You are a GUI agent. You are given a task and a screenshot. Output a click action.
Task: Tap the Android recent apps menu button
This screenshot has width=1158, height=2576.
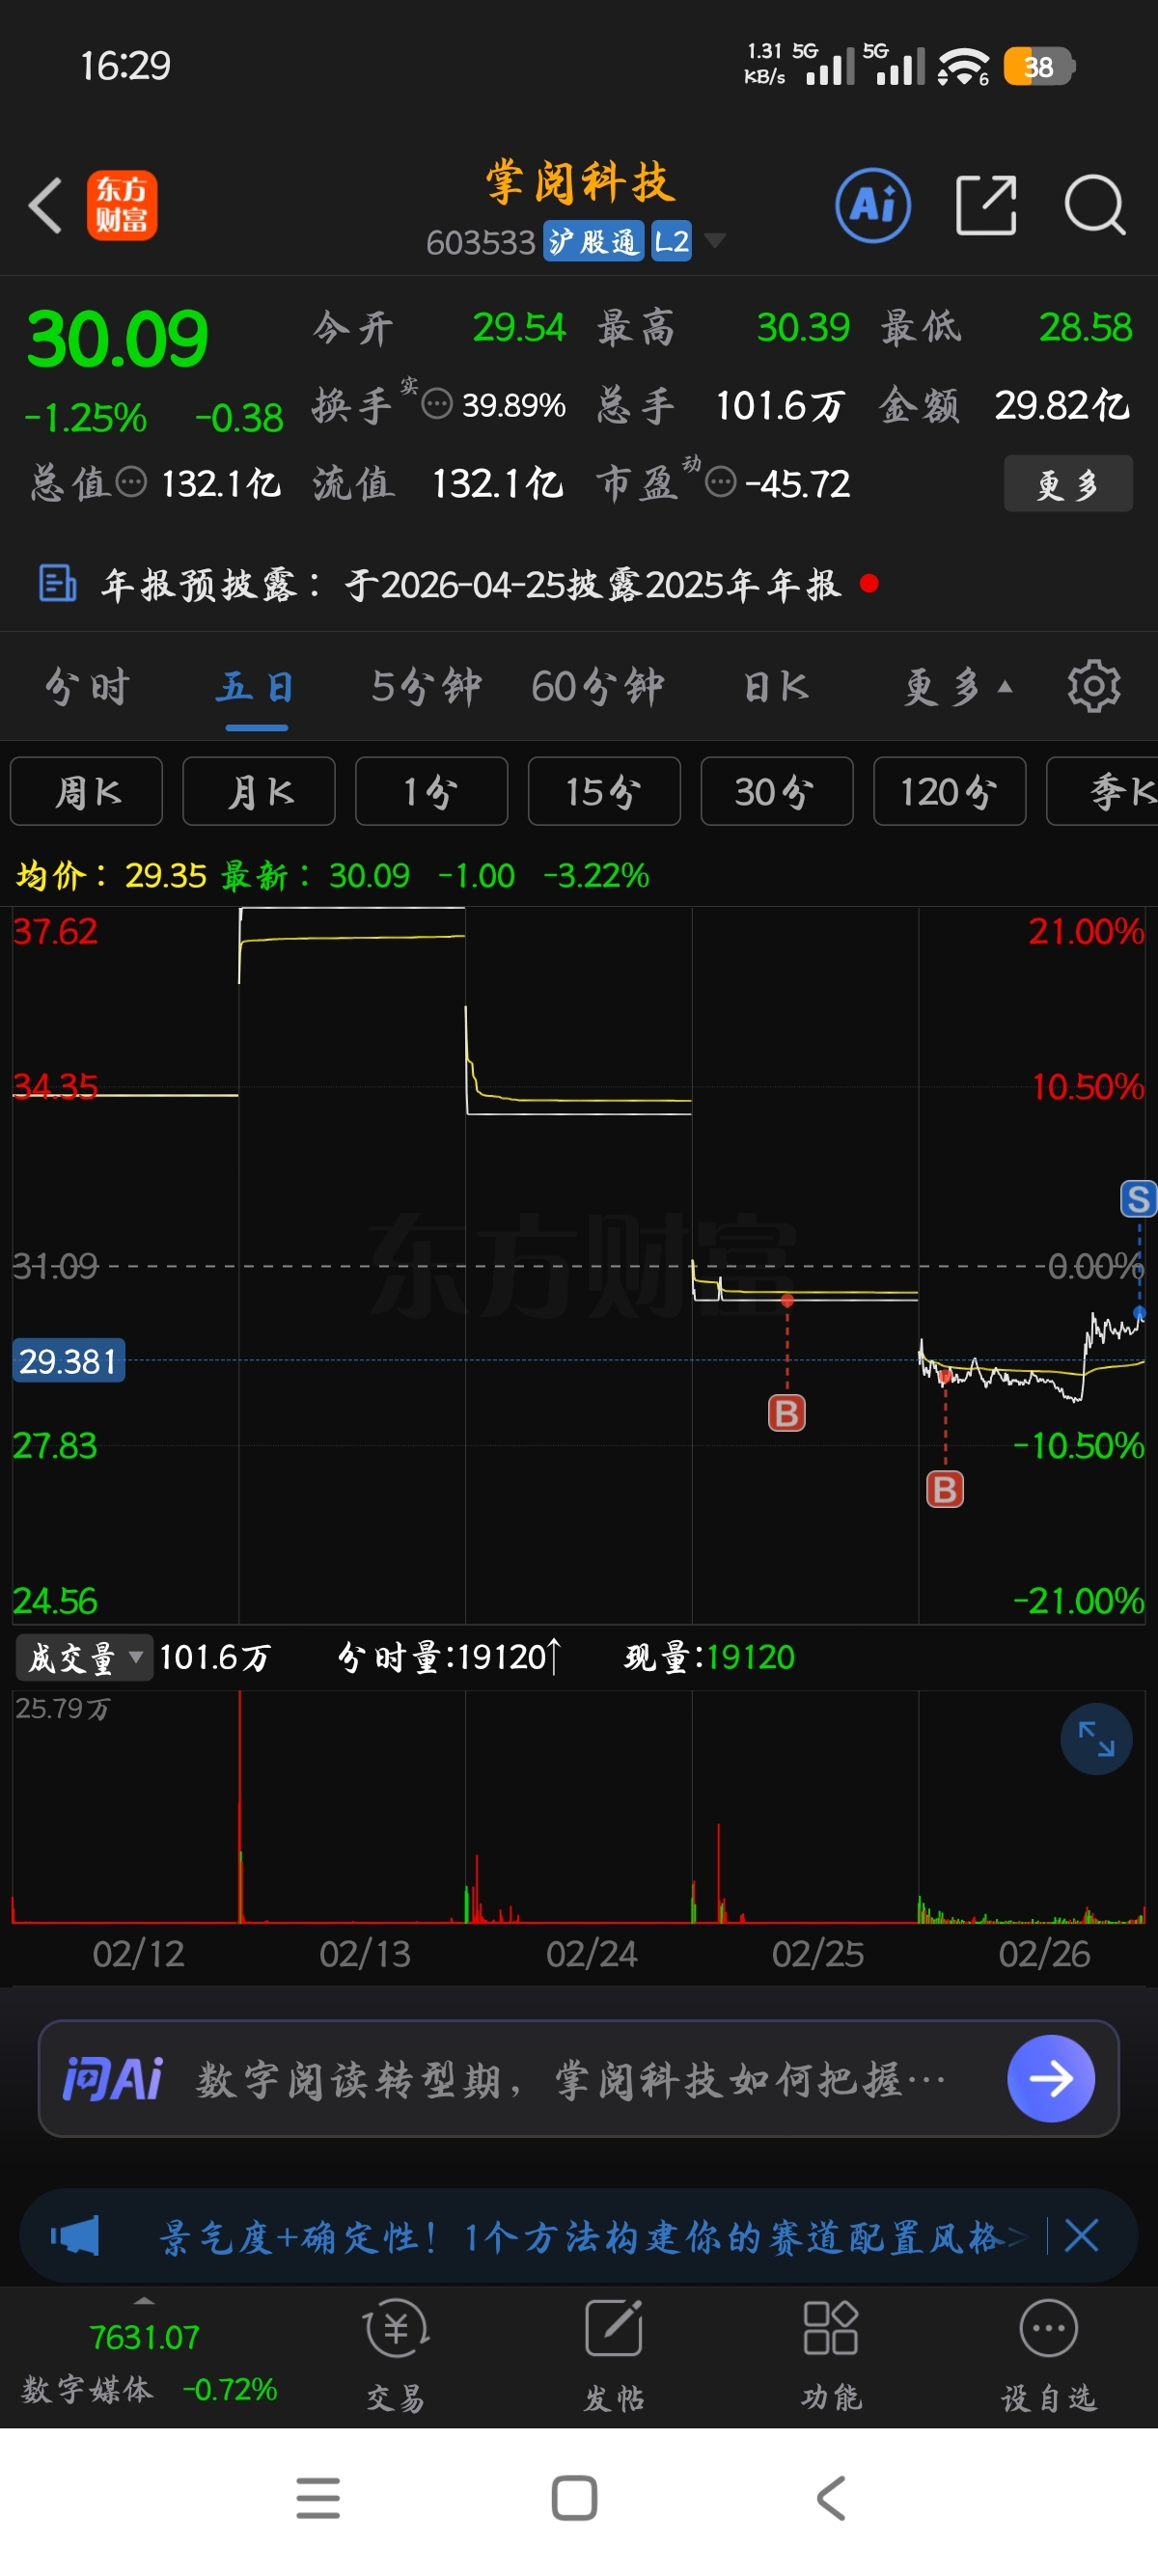318,2498
